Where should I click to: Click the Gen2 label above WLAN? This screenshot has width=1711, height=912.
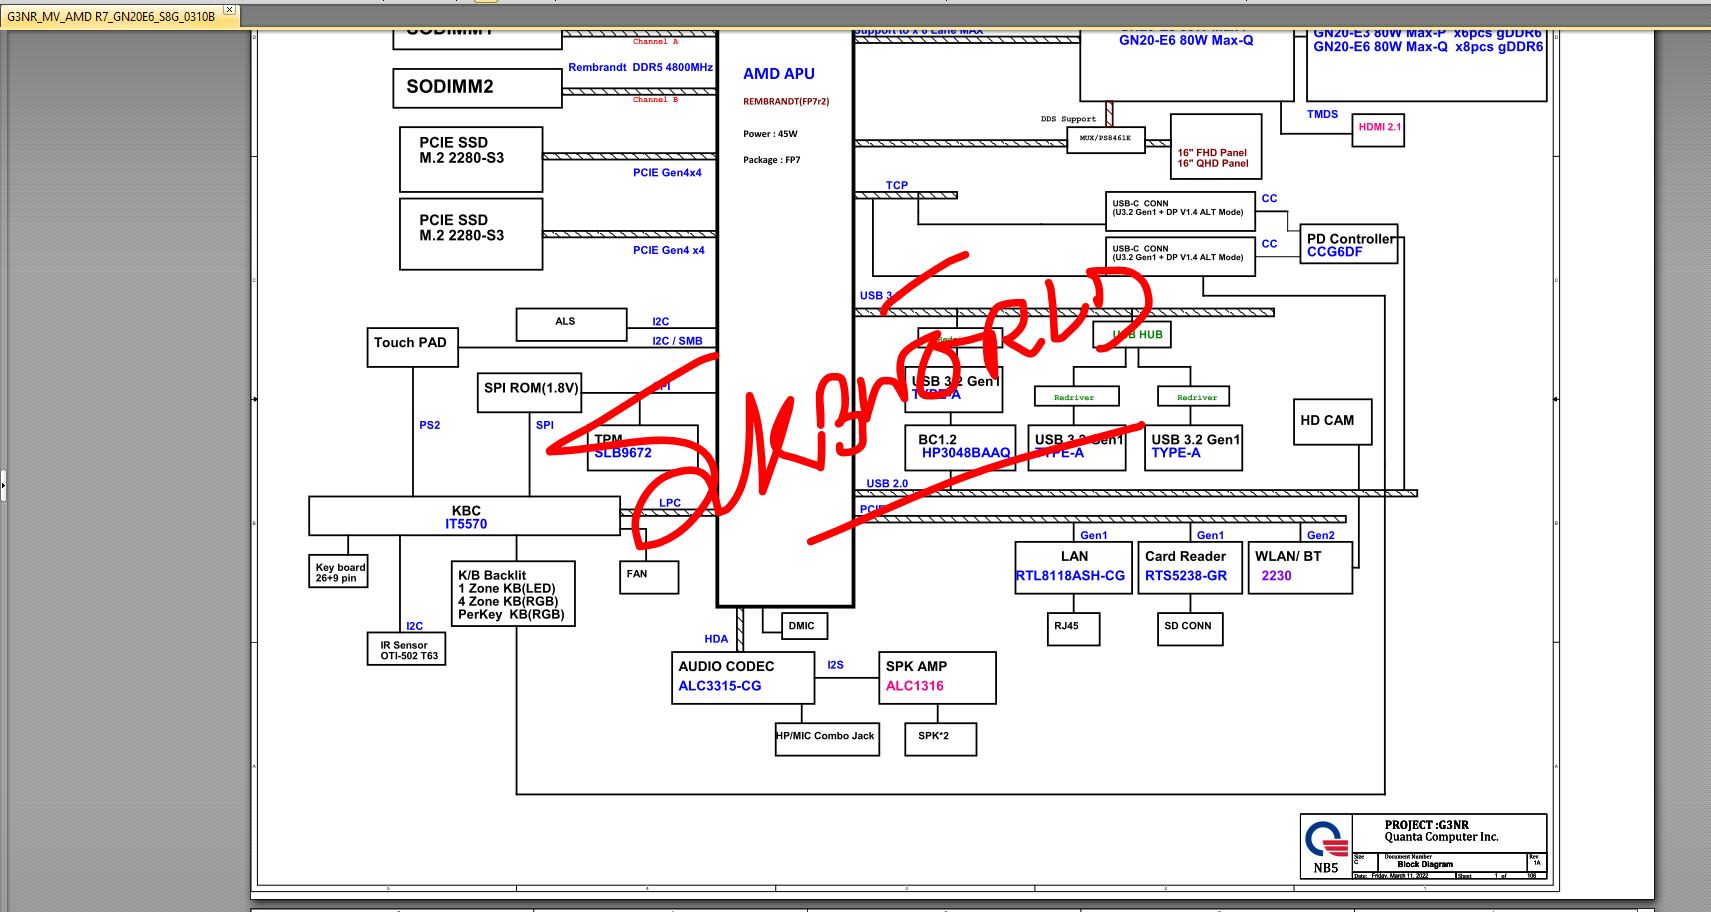pyautogui.click(x=1320, y=535)
